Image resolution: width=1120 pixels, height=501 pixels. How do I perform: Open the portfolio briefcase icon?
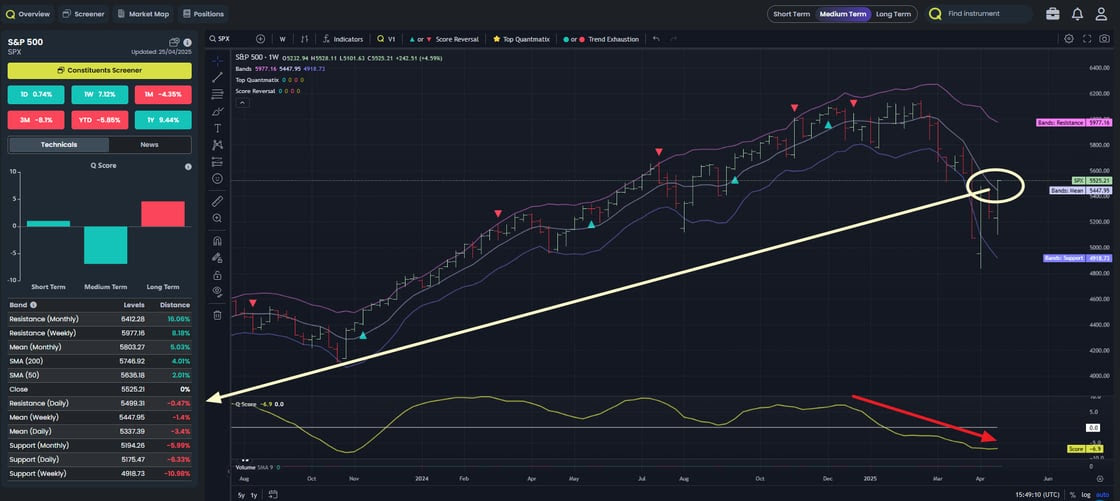(1053, 14)
